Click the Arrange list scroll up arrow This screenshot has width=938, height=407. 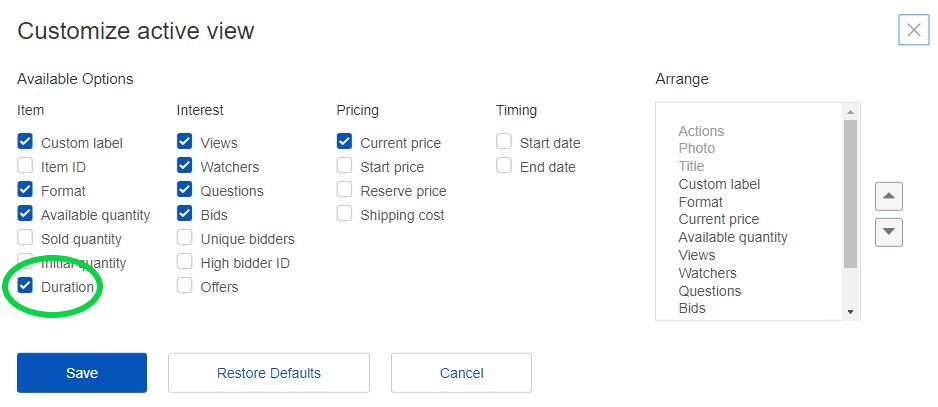(x=851, y=111)
